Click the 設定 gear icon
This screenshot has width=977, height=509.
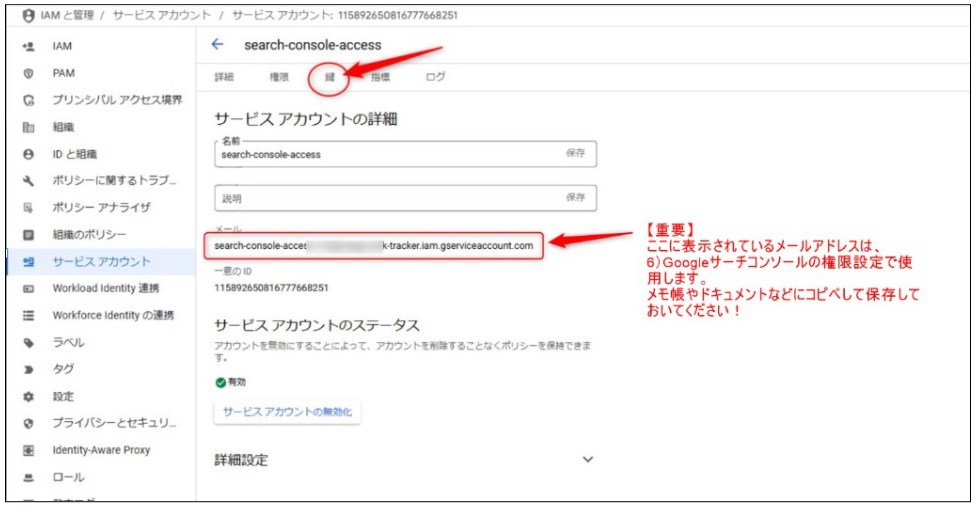pyautogui.click(x=28, y=396)
